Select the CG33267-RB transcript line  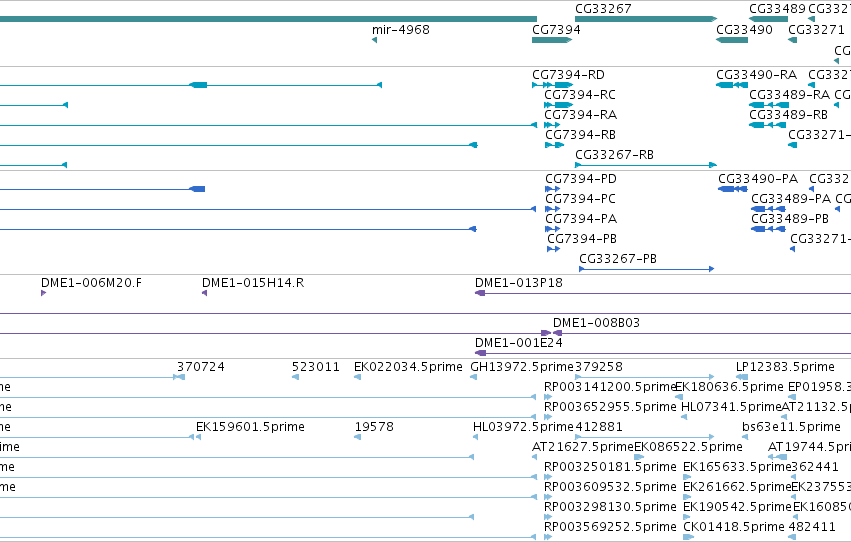tap(646, 165)
